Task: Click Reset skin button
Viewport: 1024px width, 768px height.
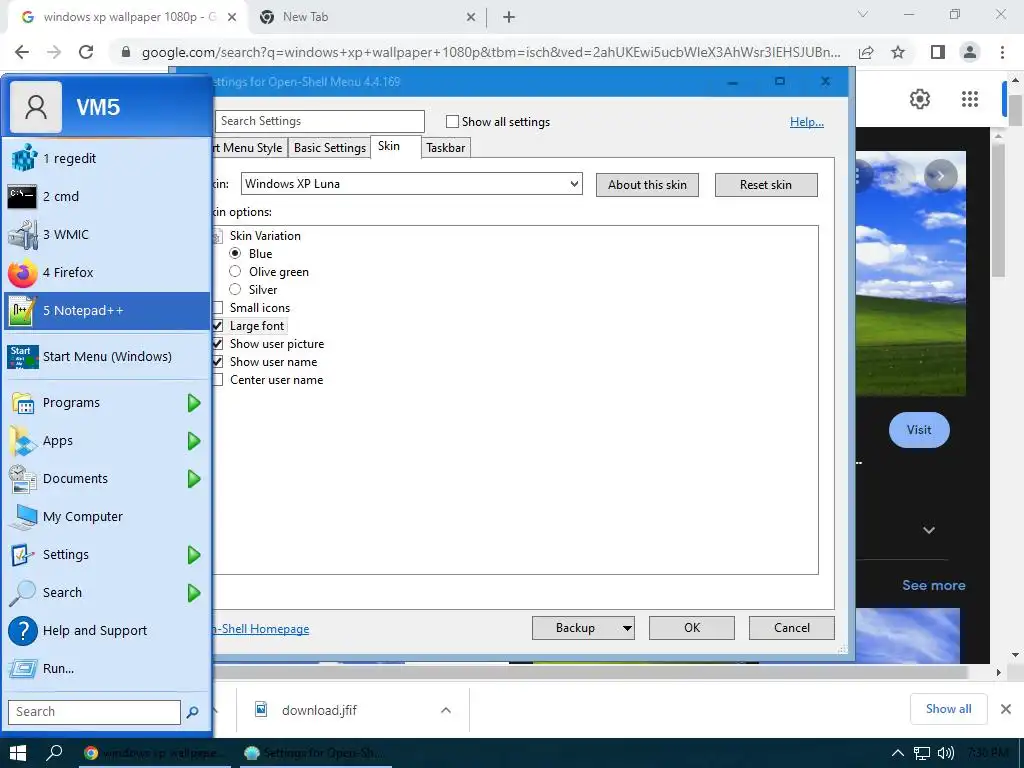Action: 766,185
